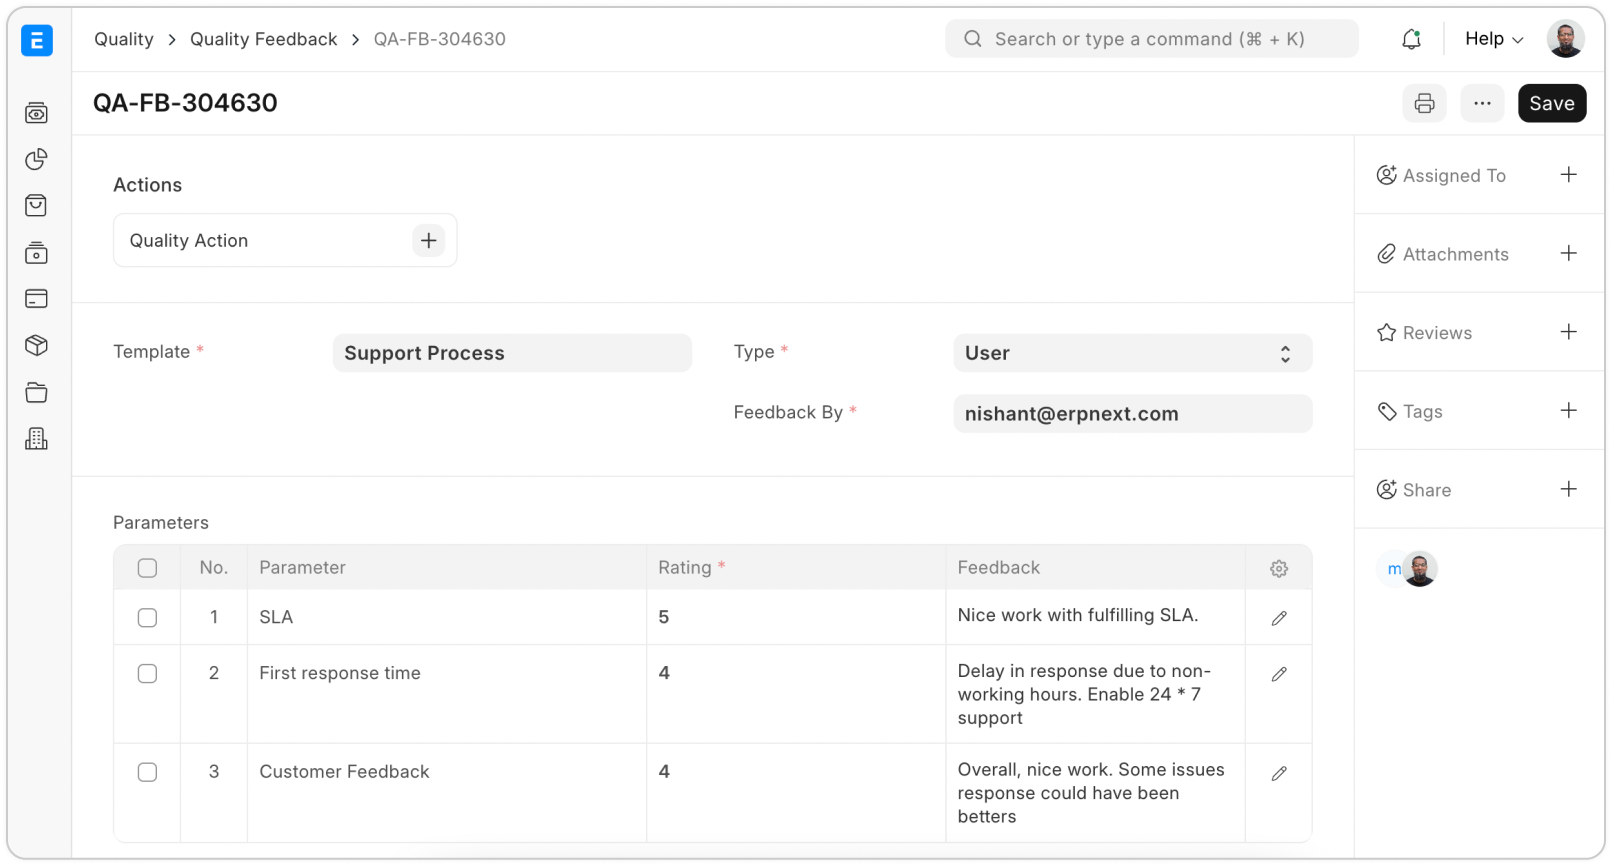Navigate to Quality Feedback breadcrumb
This screenshot has height=866, width=1612.
click(x=263, y=39)
